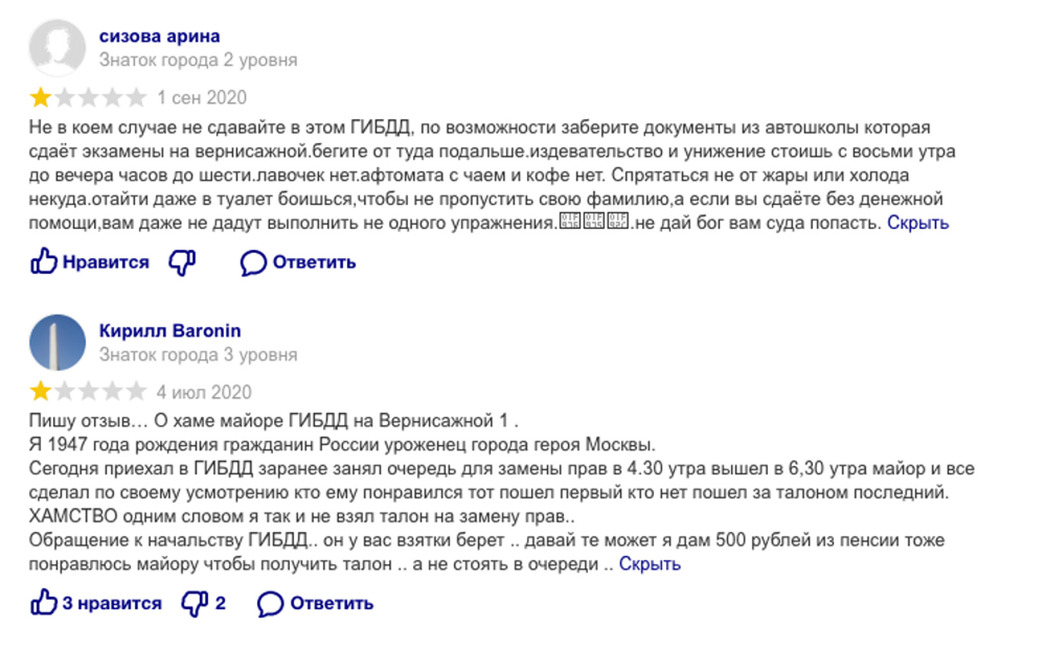This screenshot has width=1046, height=650.
Task: Click the dislike count 2 on second review
Action: click(x=220, y=604)
